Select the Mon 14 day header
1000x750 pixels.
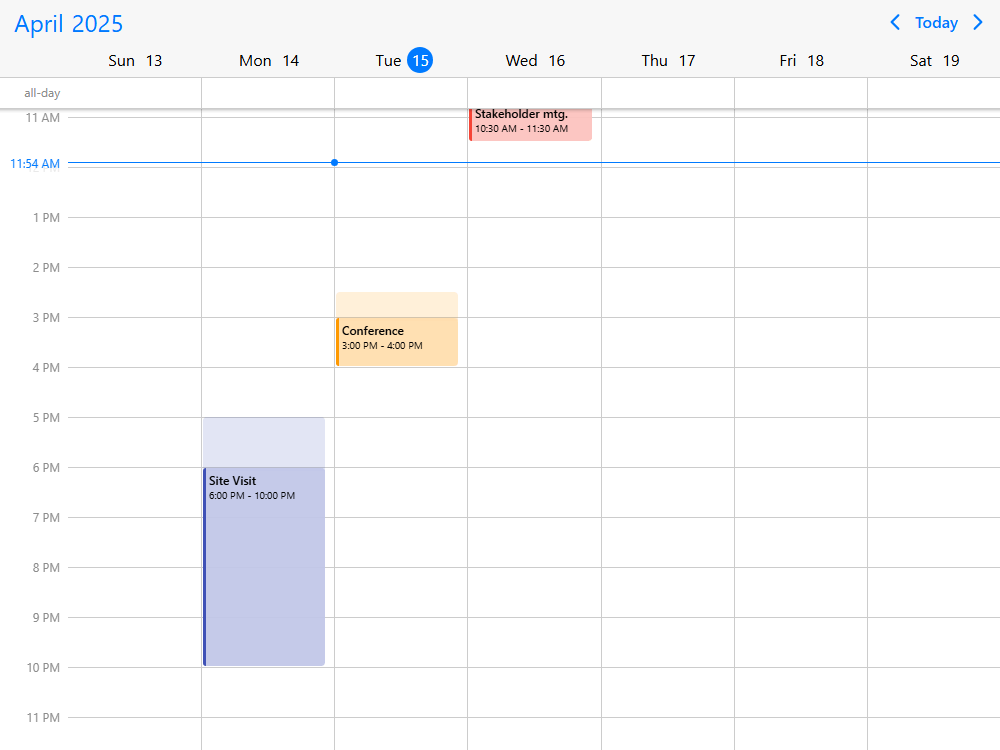click(x=268, y=61)
